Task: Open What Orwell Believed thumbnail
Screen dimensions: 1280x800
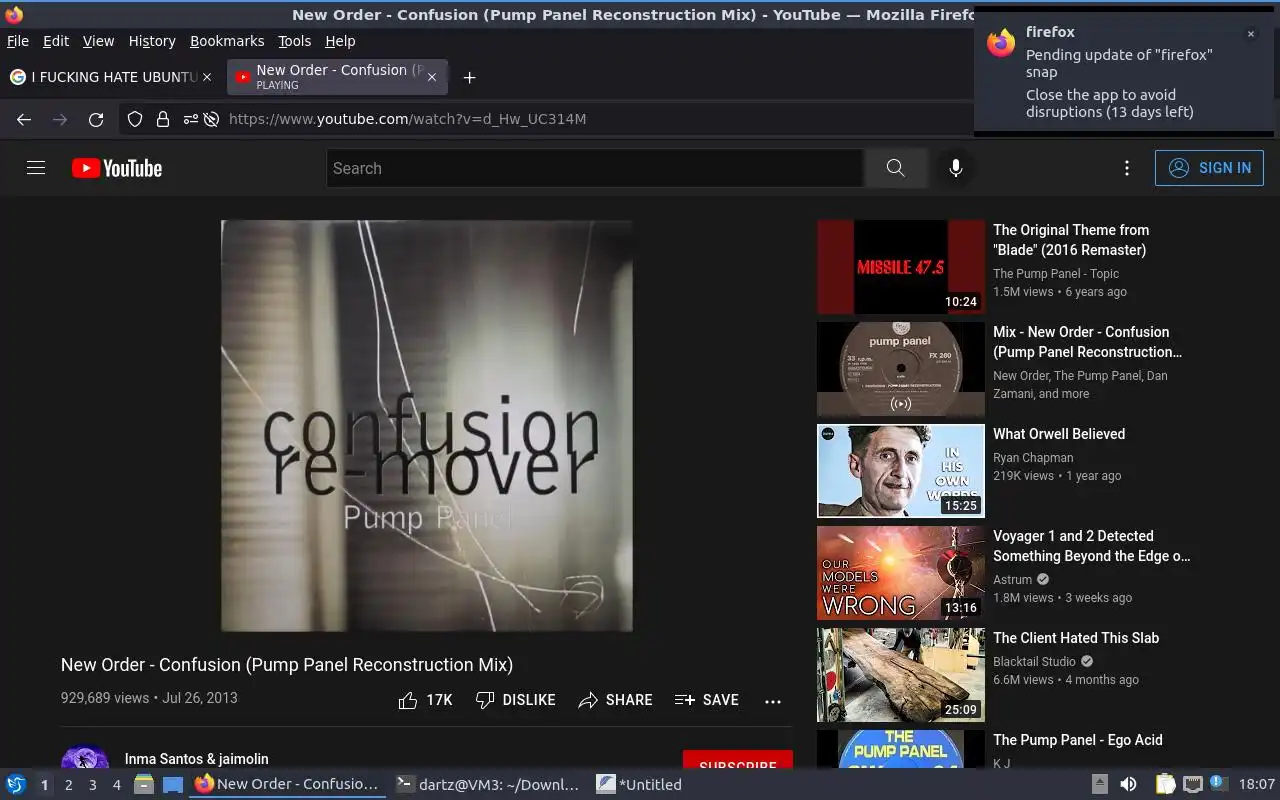Action: pos(901,471)
